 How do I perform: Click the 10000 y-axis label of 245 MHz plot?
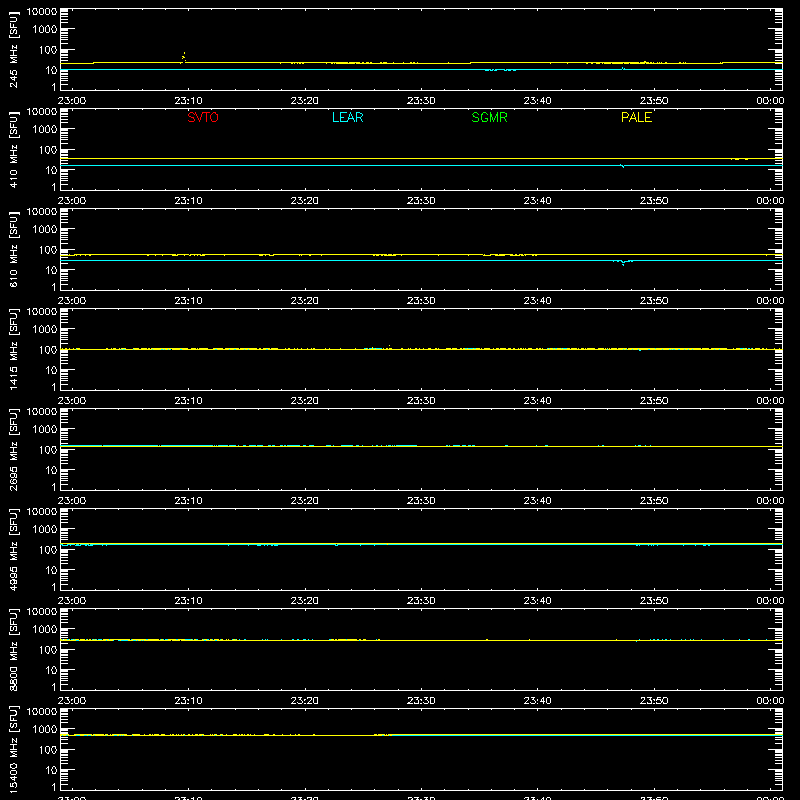point(42,12)
